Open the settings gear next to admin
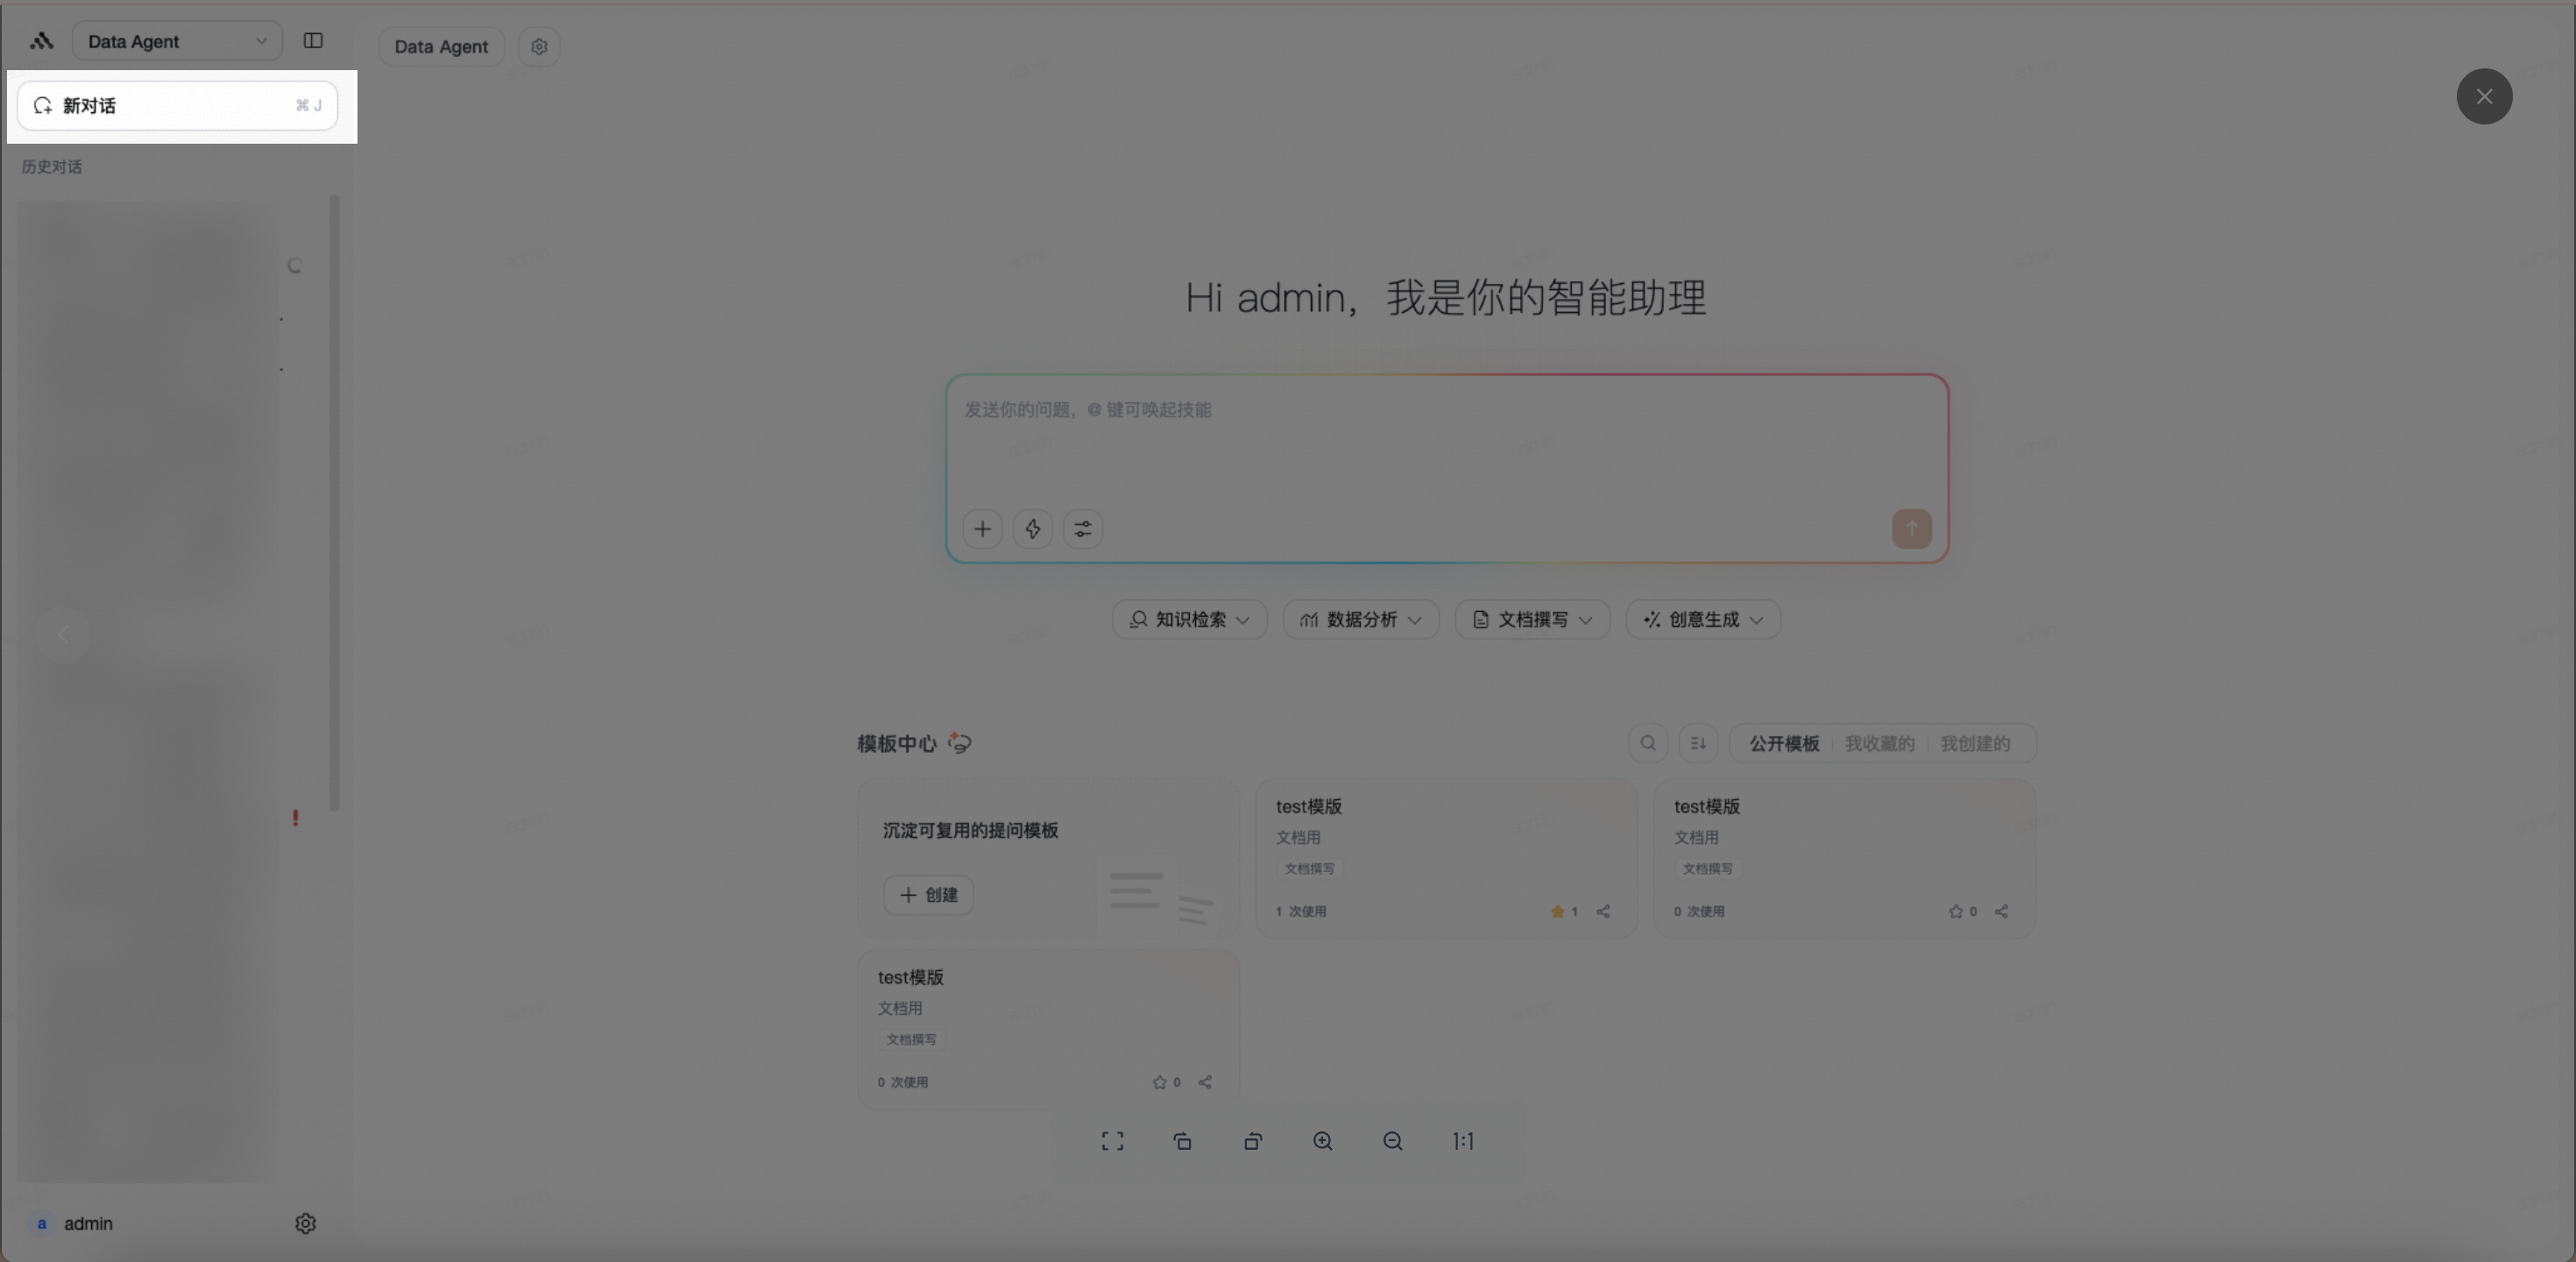2576x1262 pixels. coord(306,1223)
